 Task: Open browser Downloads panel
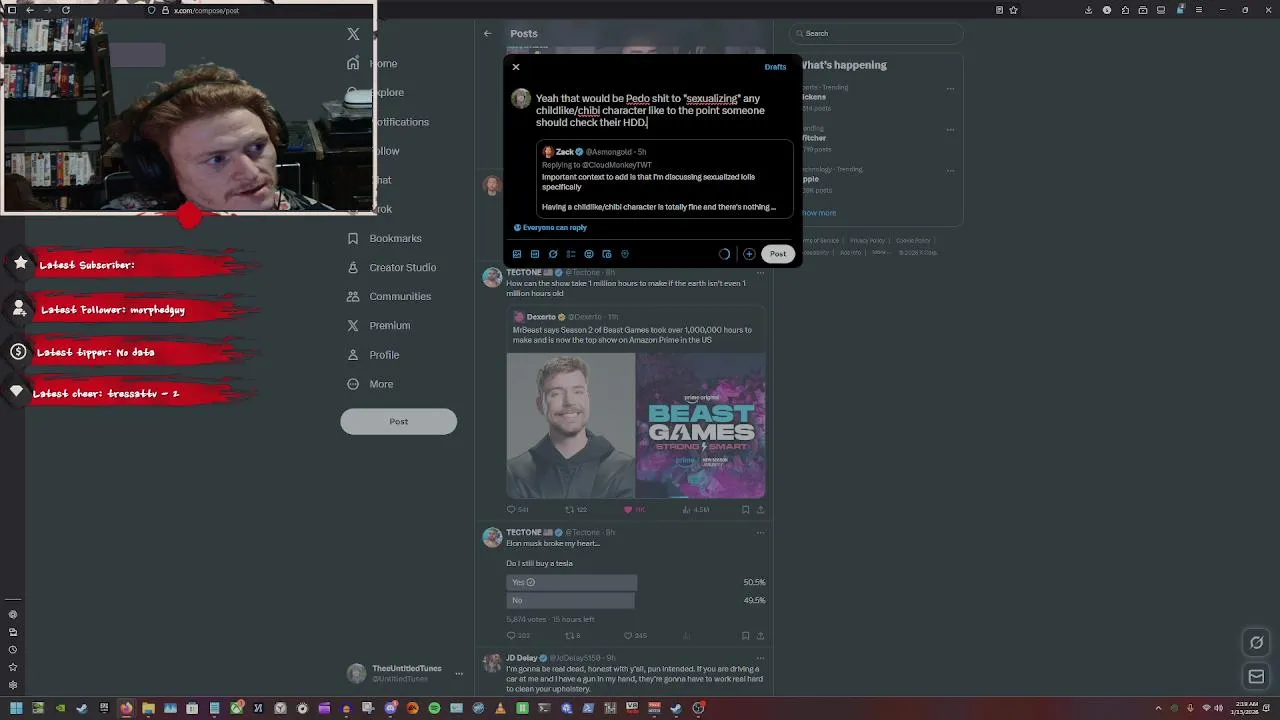tap(1089, 10)
